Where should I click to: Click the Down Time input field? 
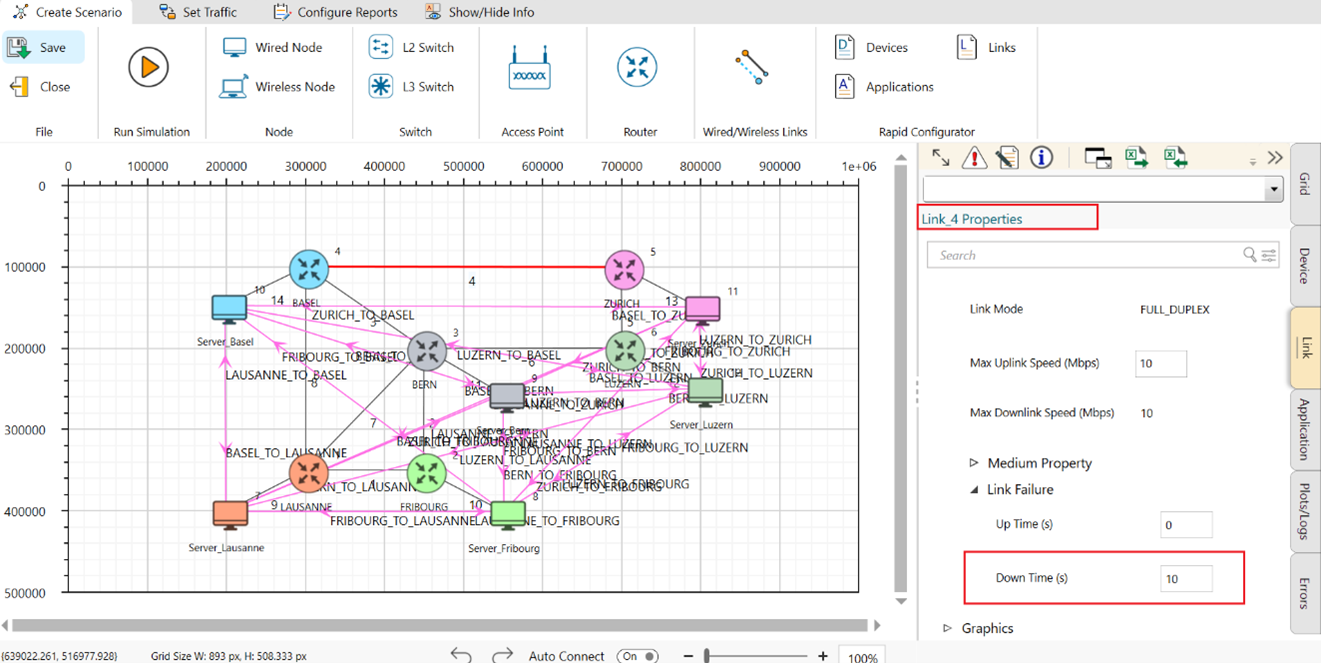click(1186, 578)
